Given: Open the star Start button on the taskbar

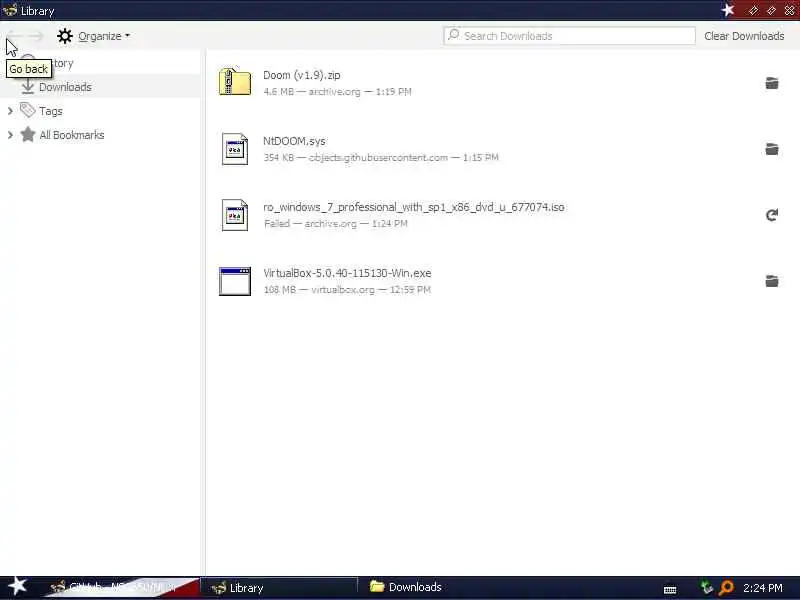Looking at the screenshot, I should pyautogui.click(x=17, y=586).
